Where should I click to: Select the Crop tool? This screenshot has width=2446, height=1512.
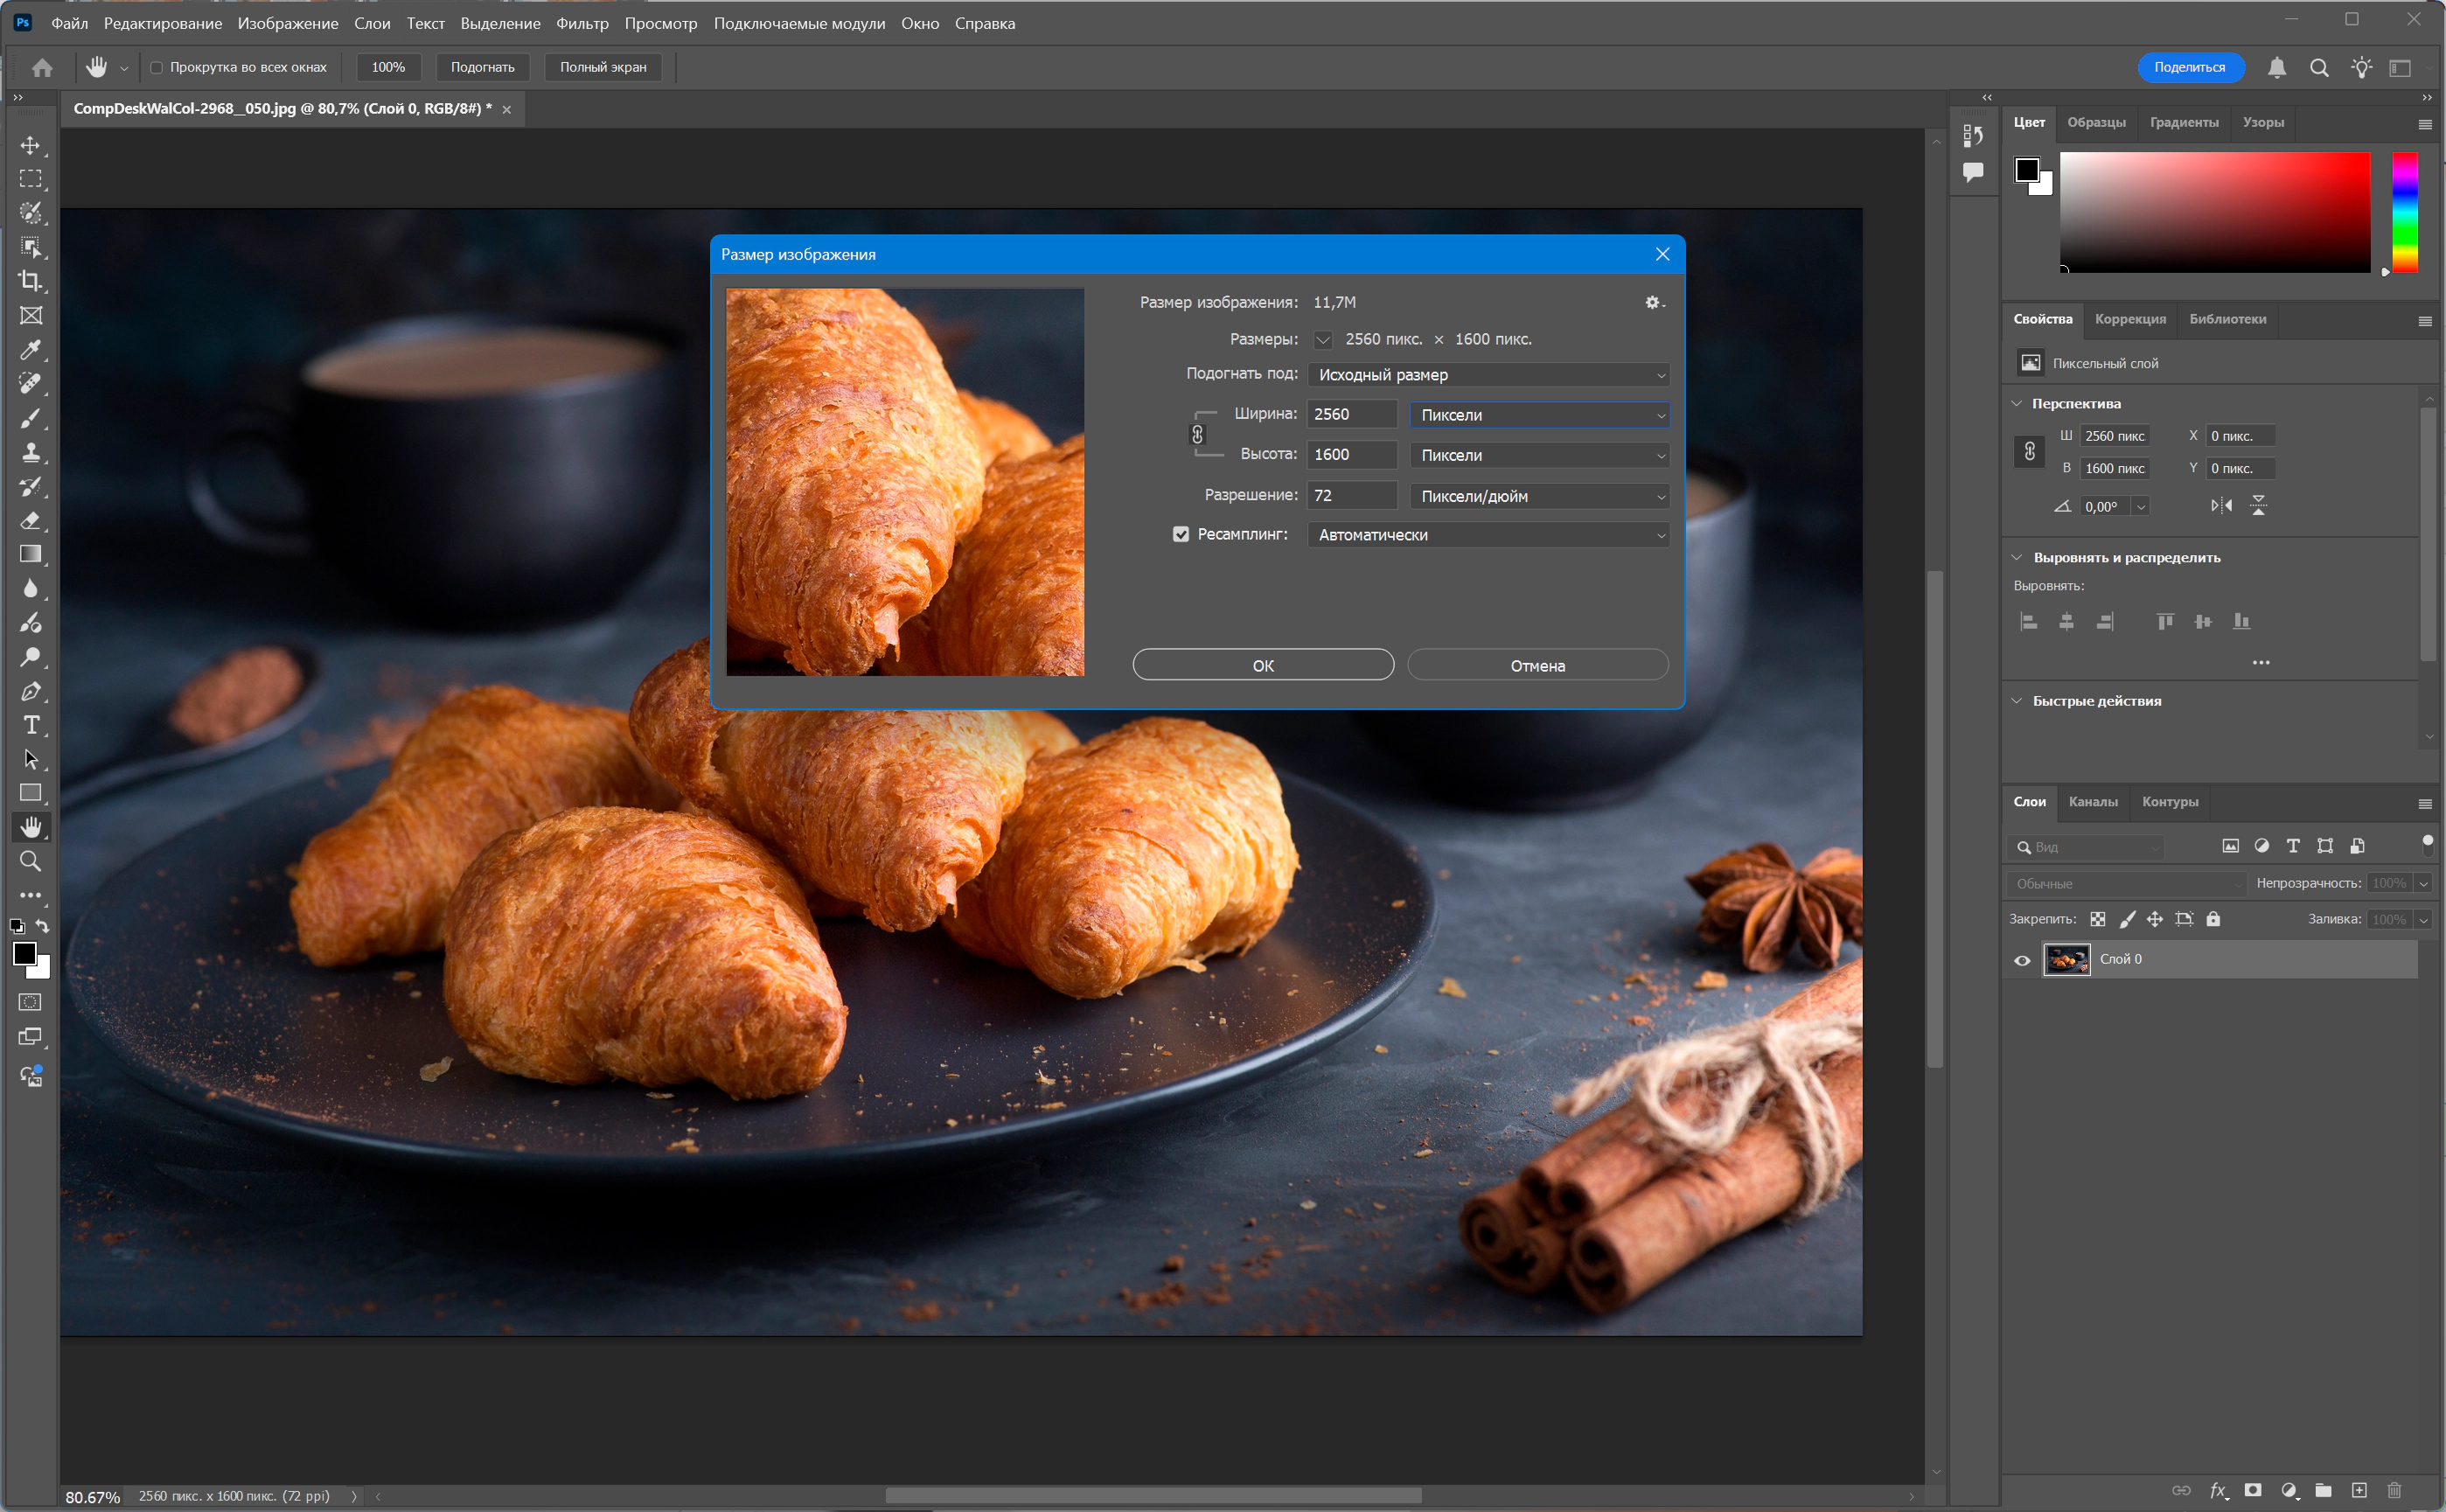(31, 281)
